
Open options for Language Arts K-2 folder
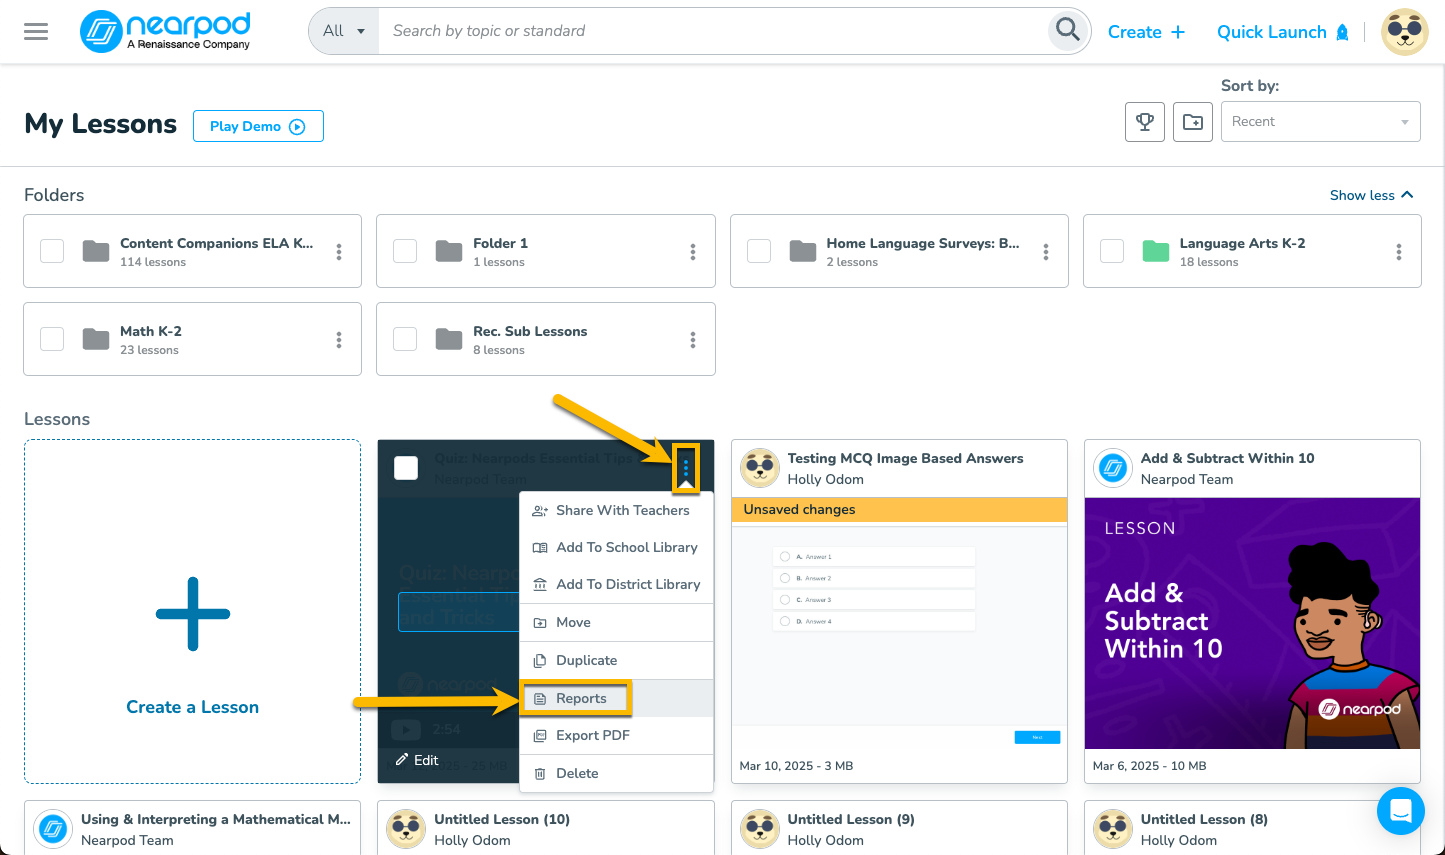pos(1399,252)
